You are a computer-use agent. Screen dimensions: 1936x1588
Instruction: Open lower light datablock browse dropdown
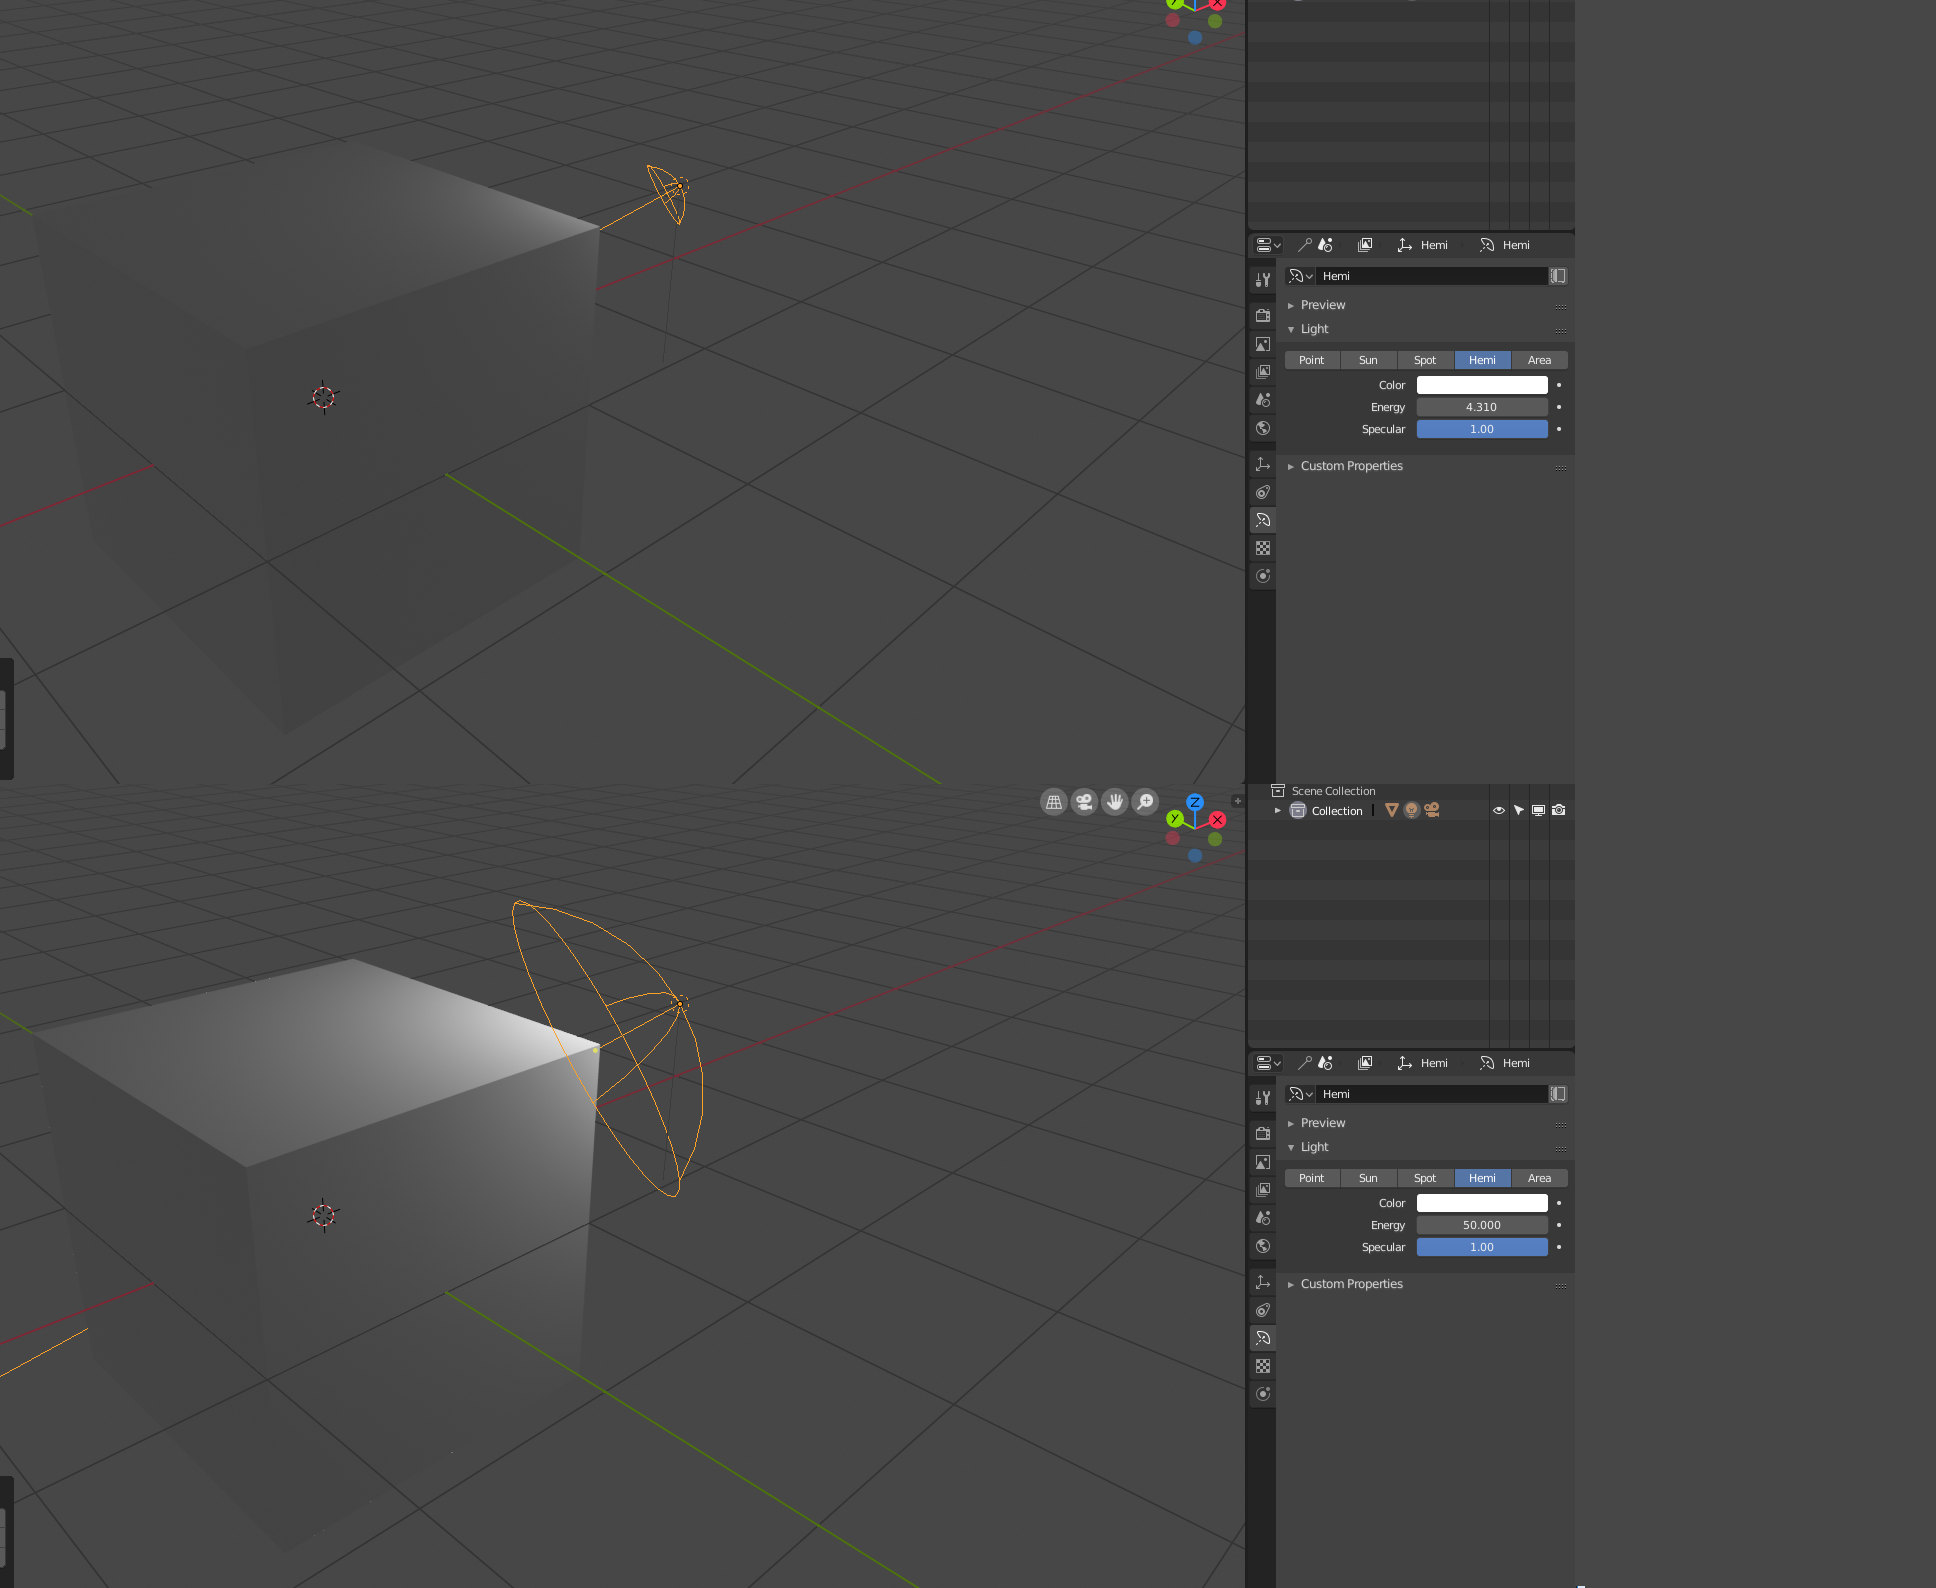pyautogui.click(x=1300, y=1094)
